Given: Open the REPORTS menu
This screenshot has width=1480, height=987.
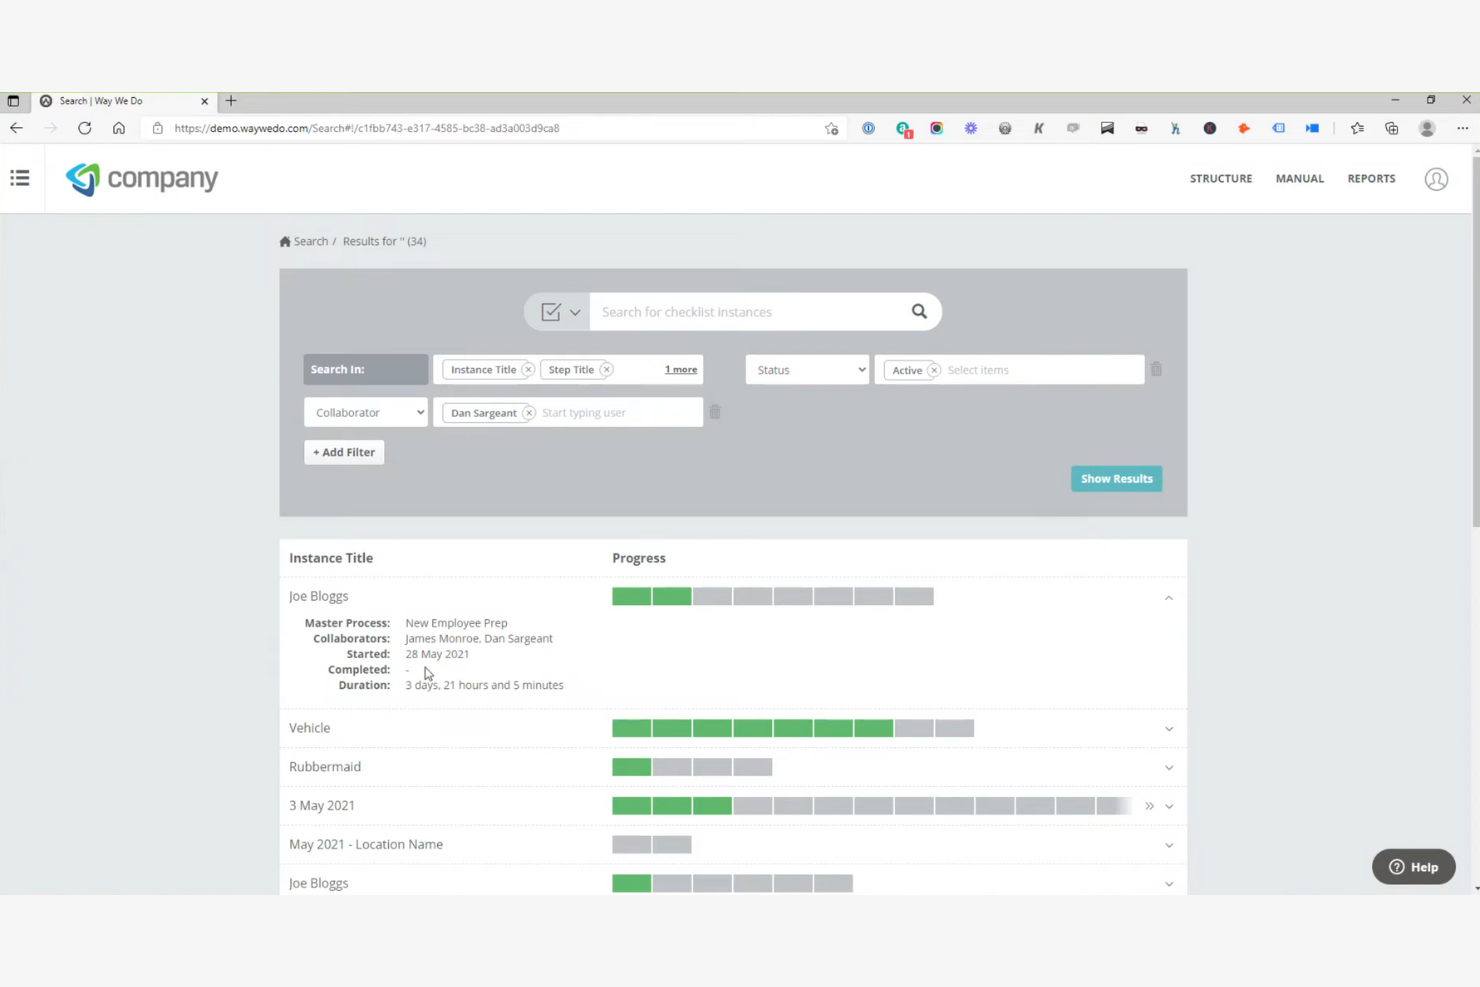Looking at the screenshot, I should point(1371,178).
